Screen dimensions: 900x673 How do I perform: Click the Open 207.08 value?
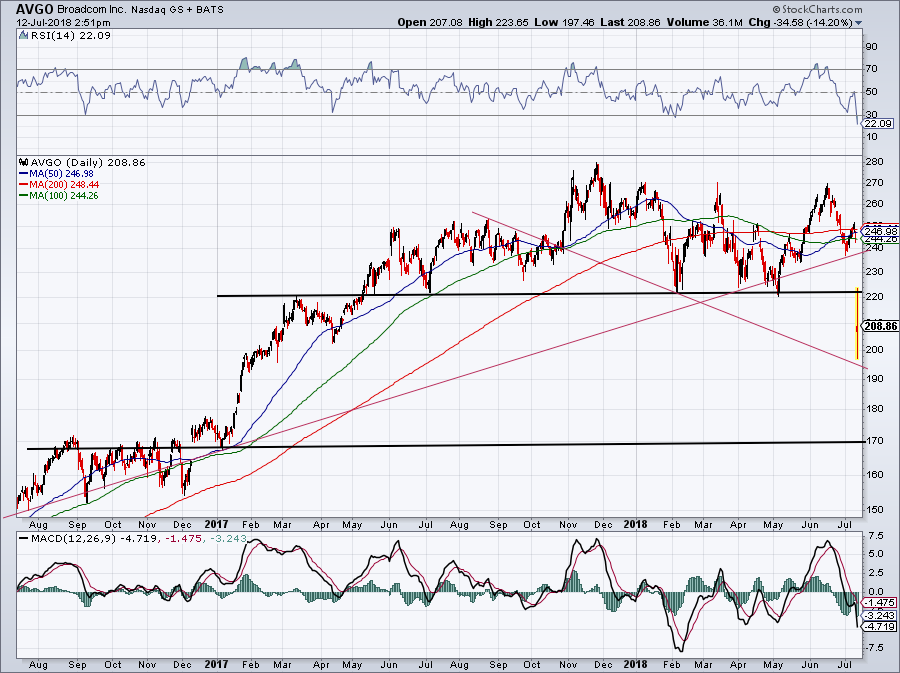point(429,22)
